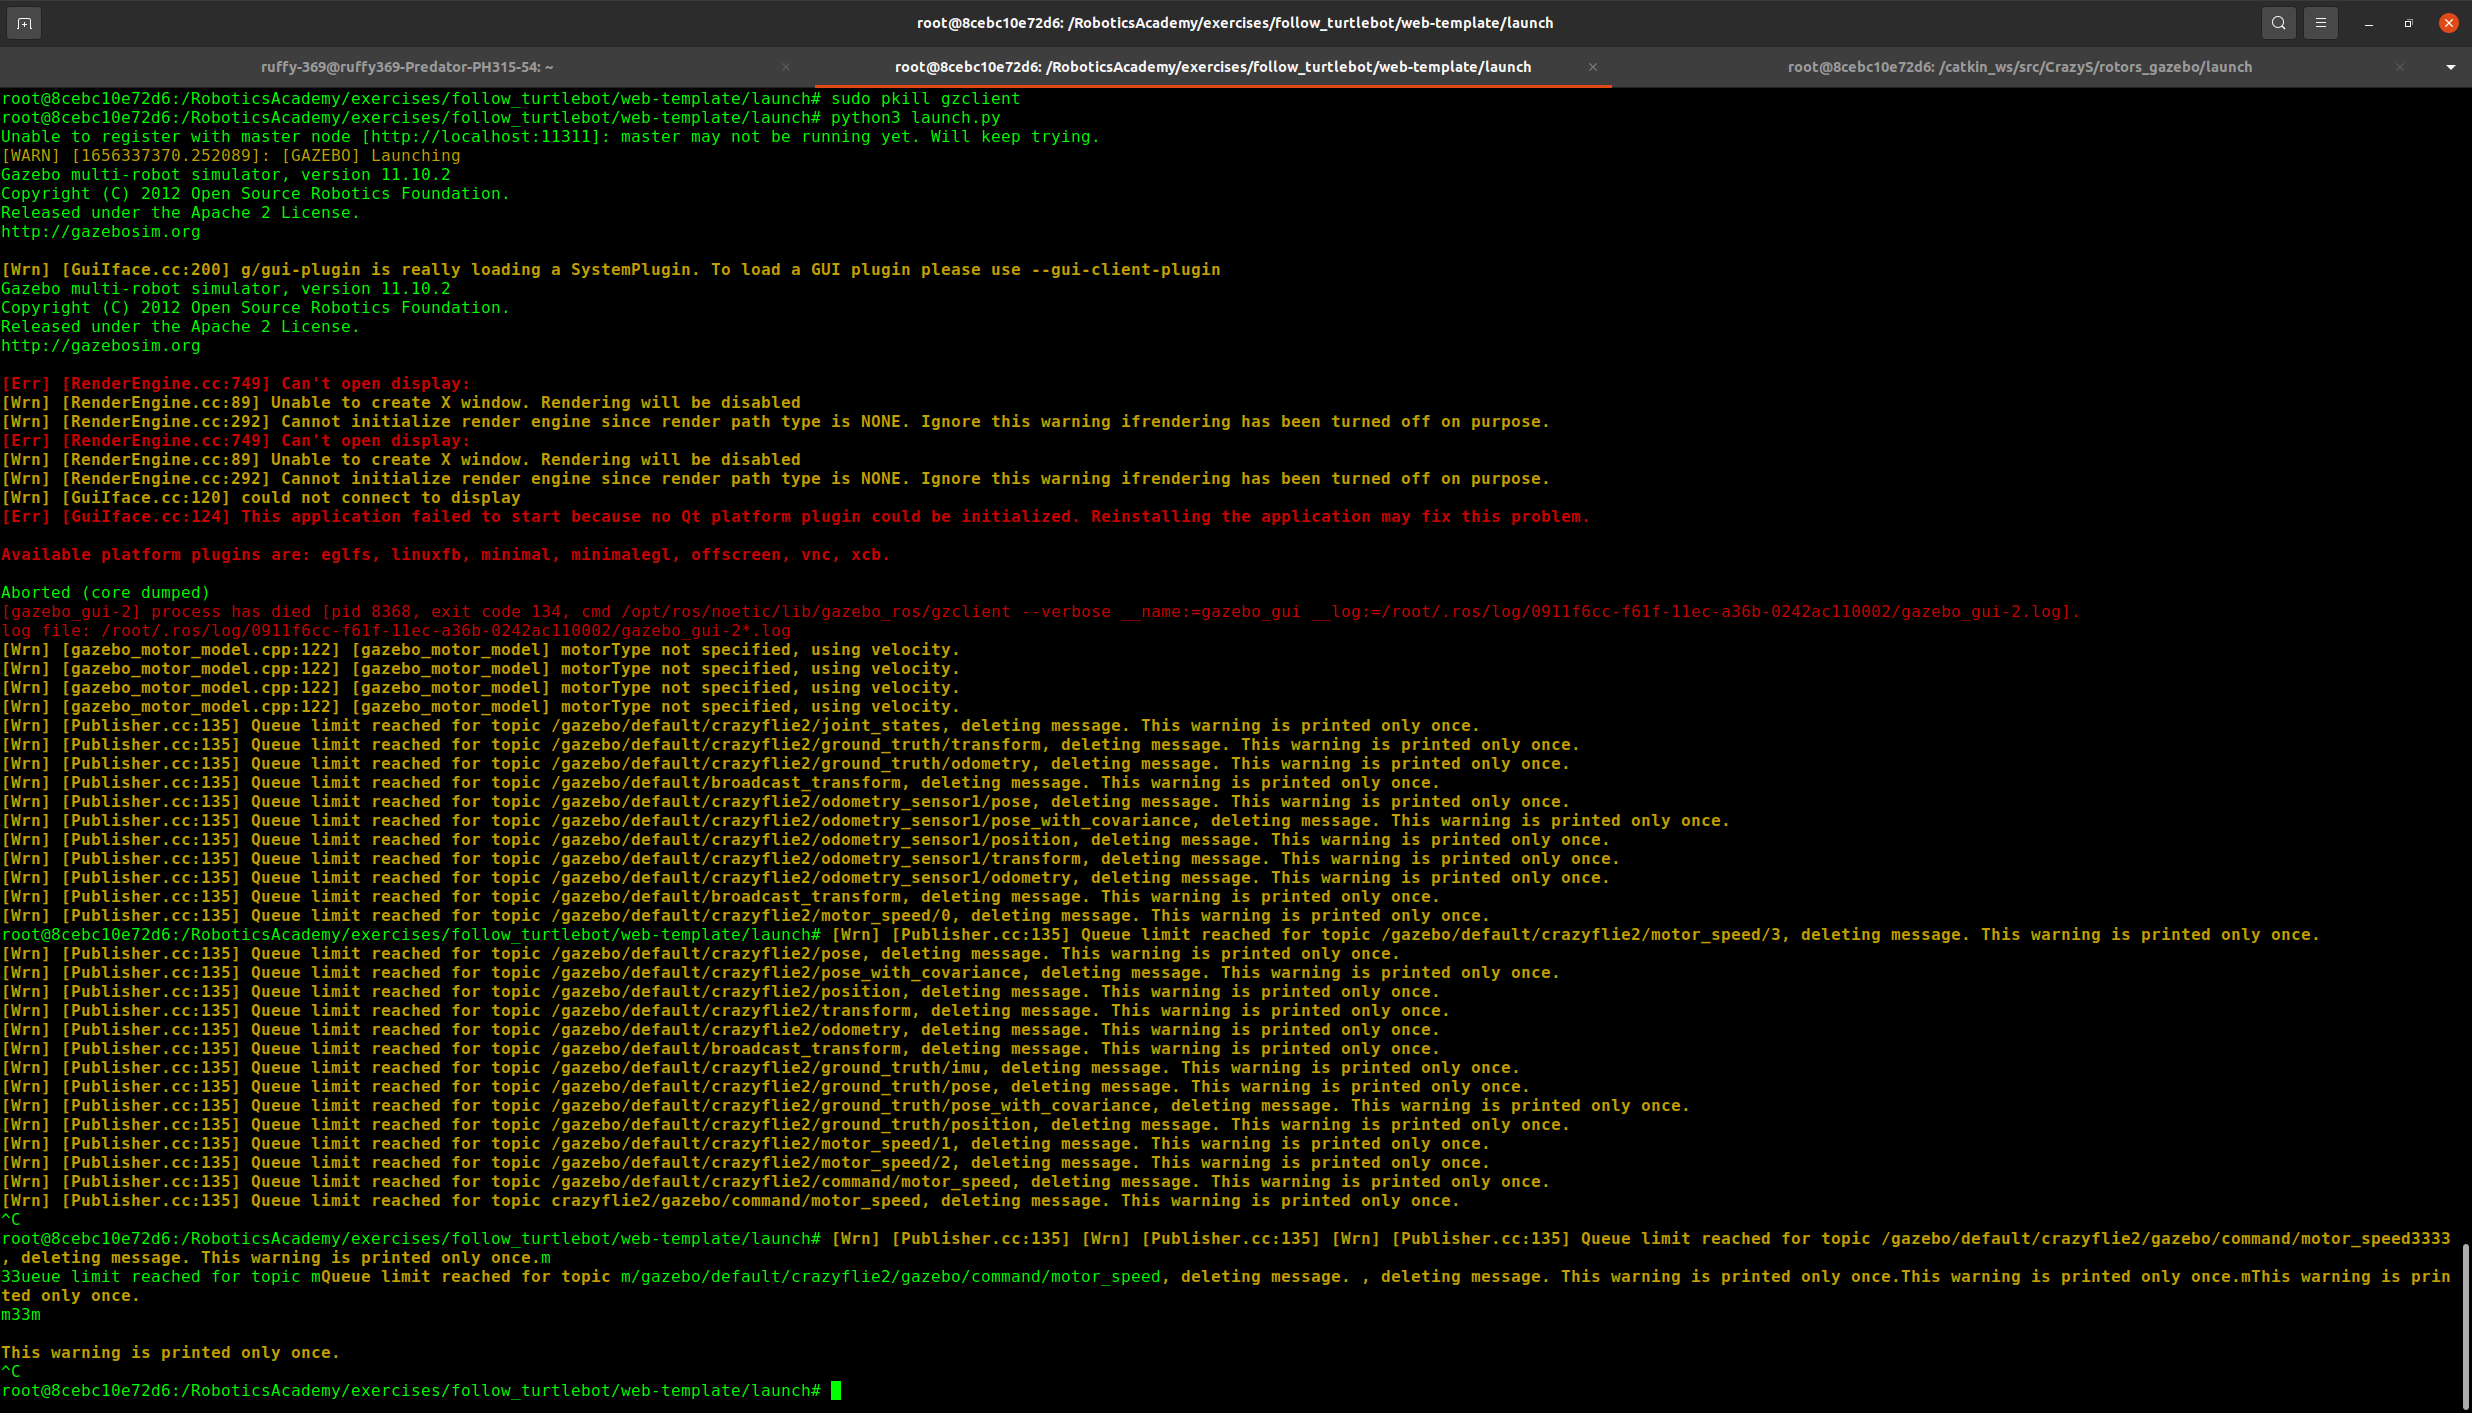Open the terminal search tool
Viewport: 2472px width, 1413px height.
[2278, 23]
